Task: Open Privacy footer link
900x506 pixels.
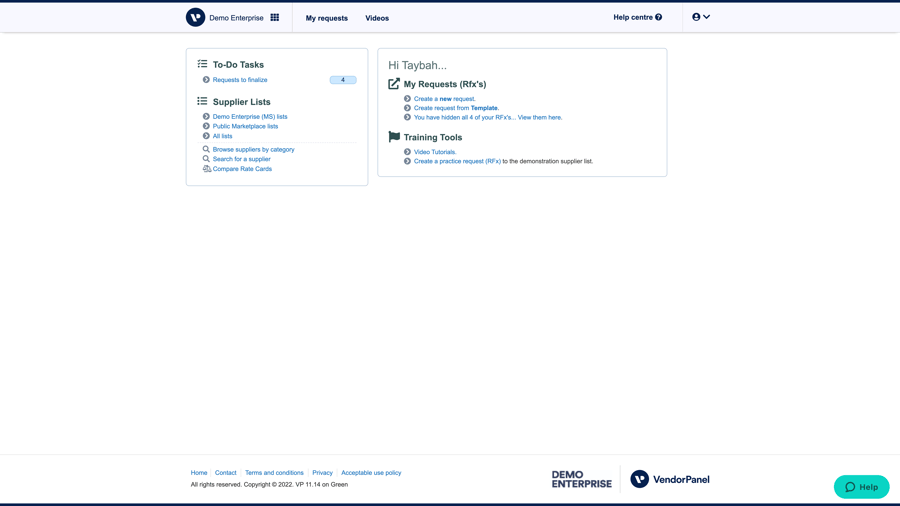Action: (323, 473)
